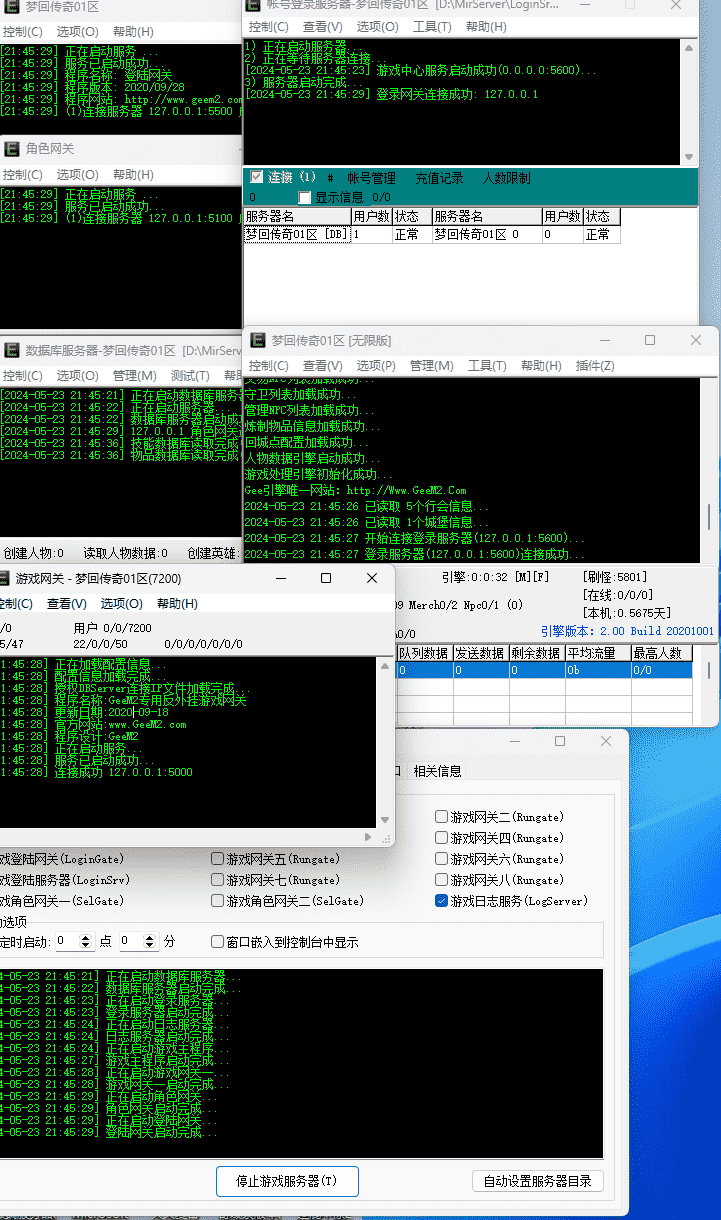The image size is (721, 1220).
Task: Check 窗口嵌入到控制台中显示 option
Action: 218,941
